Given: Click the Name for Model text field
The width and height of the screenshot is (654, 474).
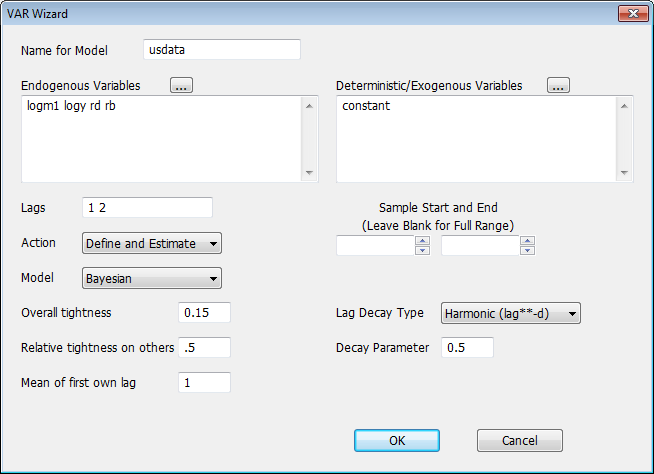Looking at the screenshot, I should point(220,50).
